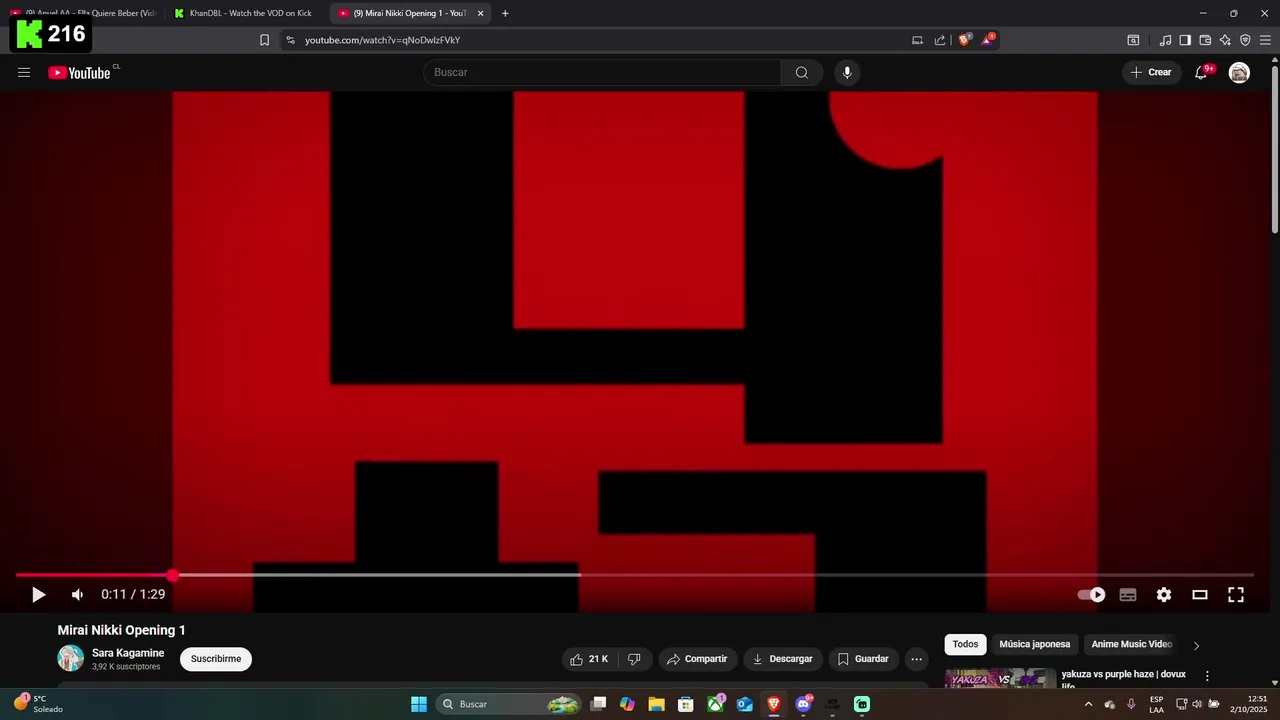This screenshot has width=1280, height=720.
Task: Select the Música japonesa filter chip
Action: tap(1034, 644)
